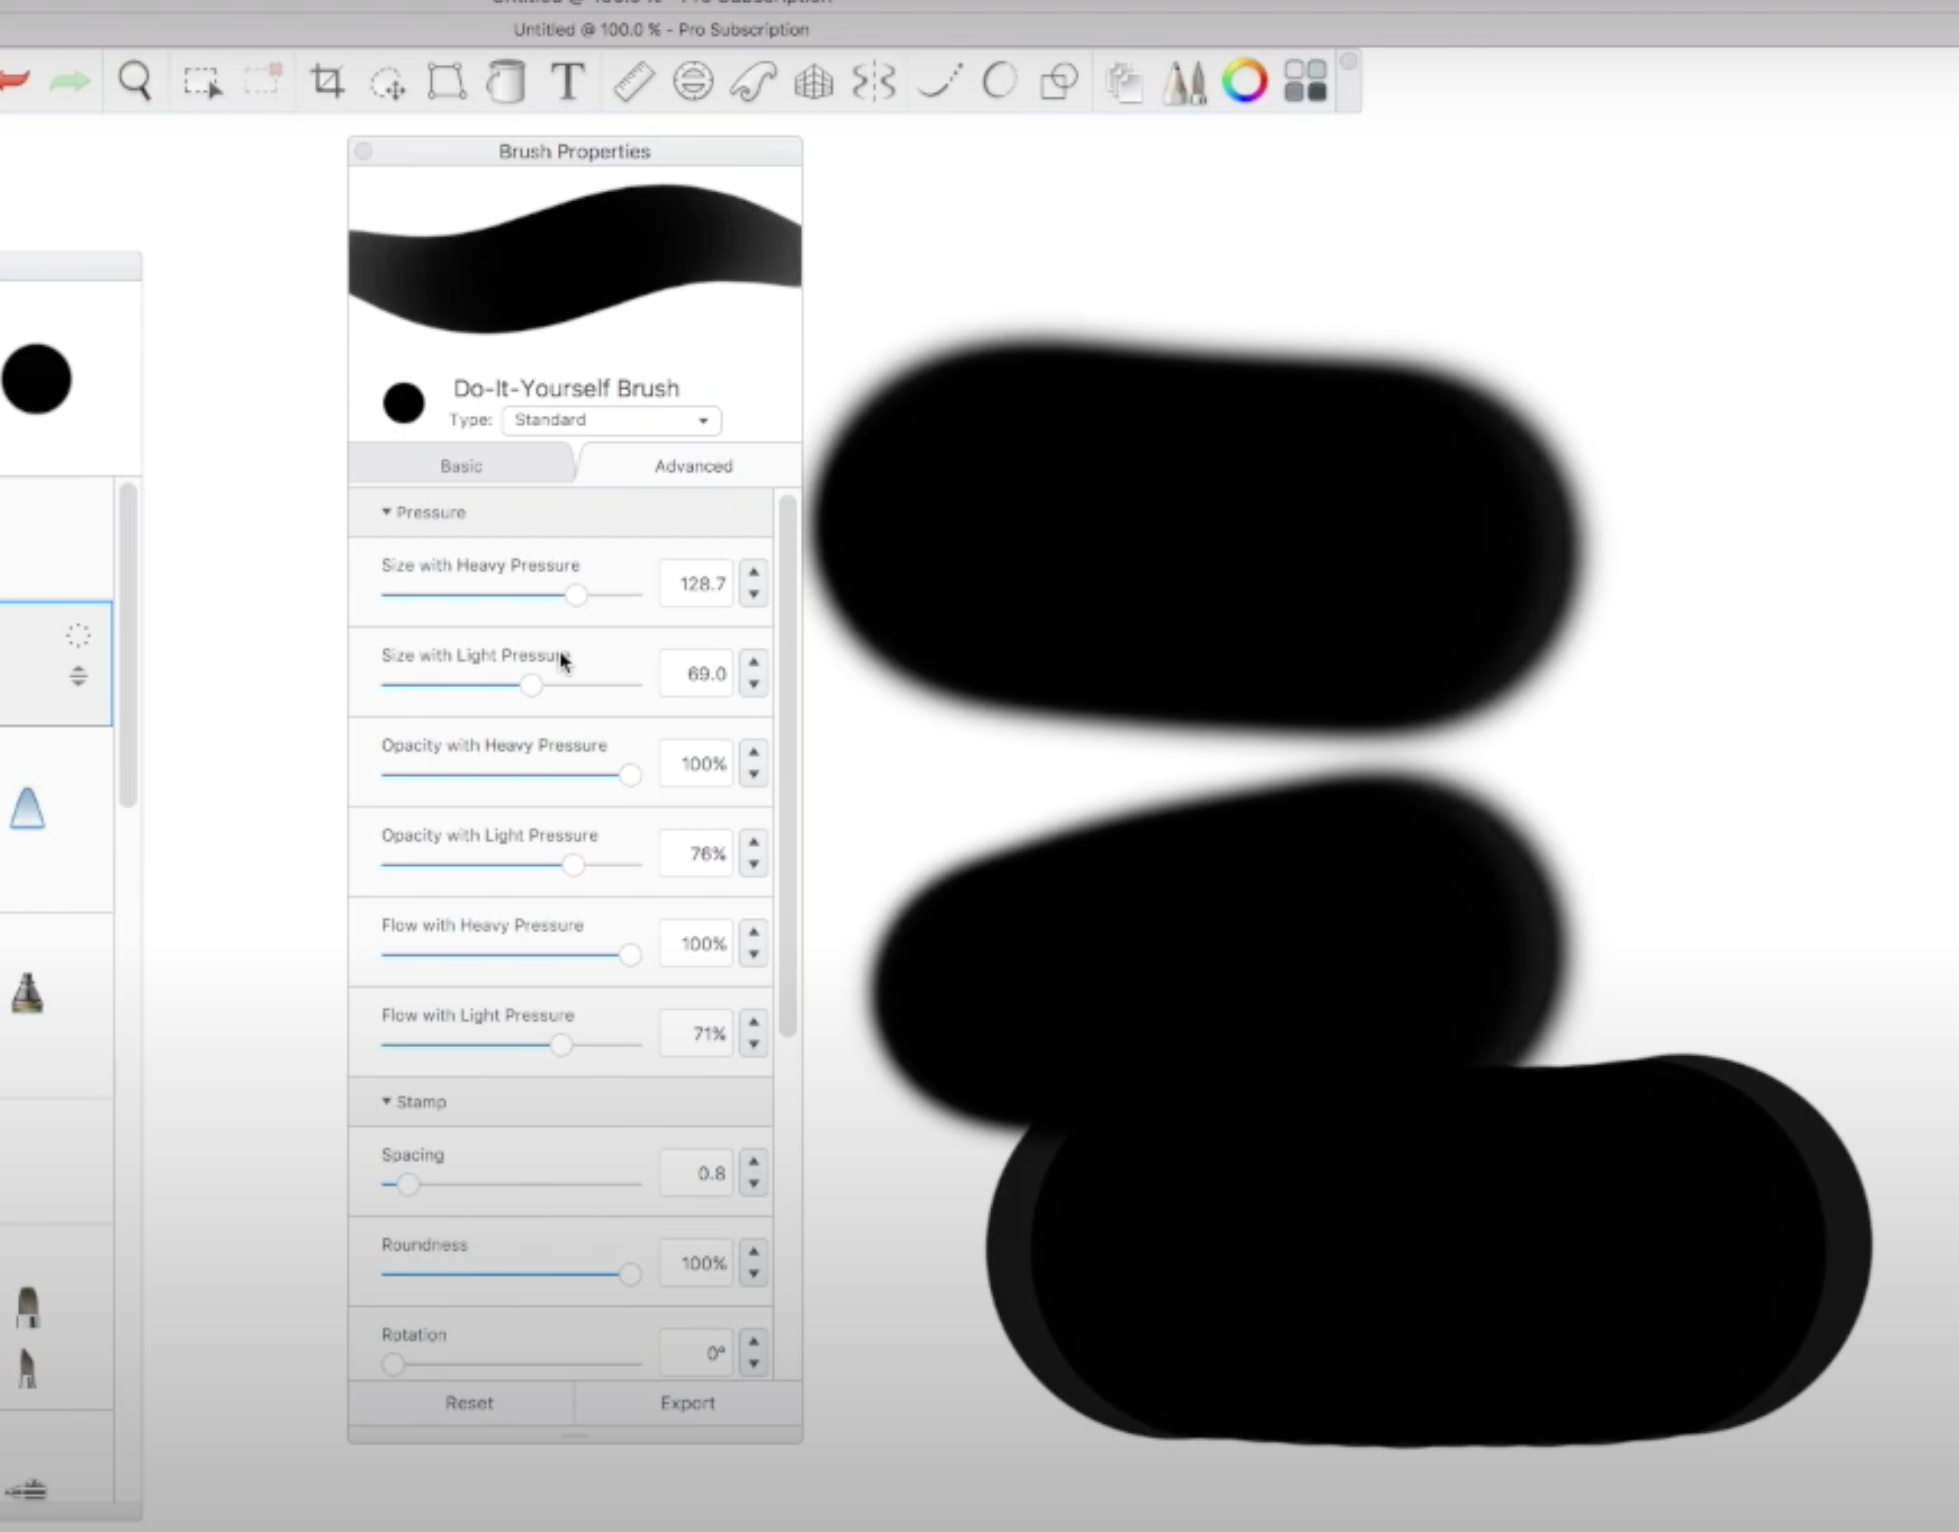Choose the Flood Fill bucket tool
The height and width of the screenshot is (1532, 1959).
click(x=506, y=81)
